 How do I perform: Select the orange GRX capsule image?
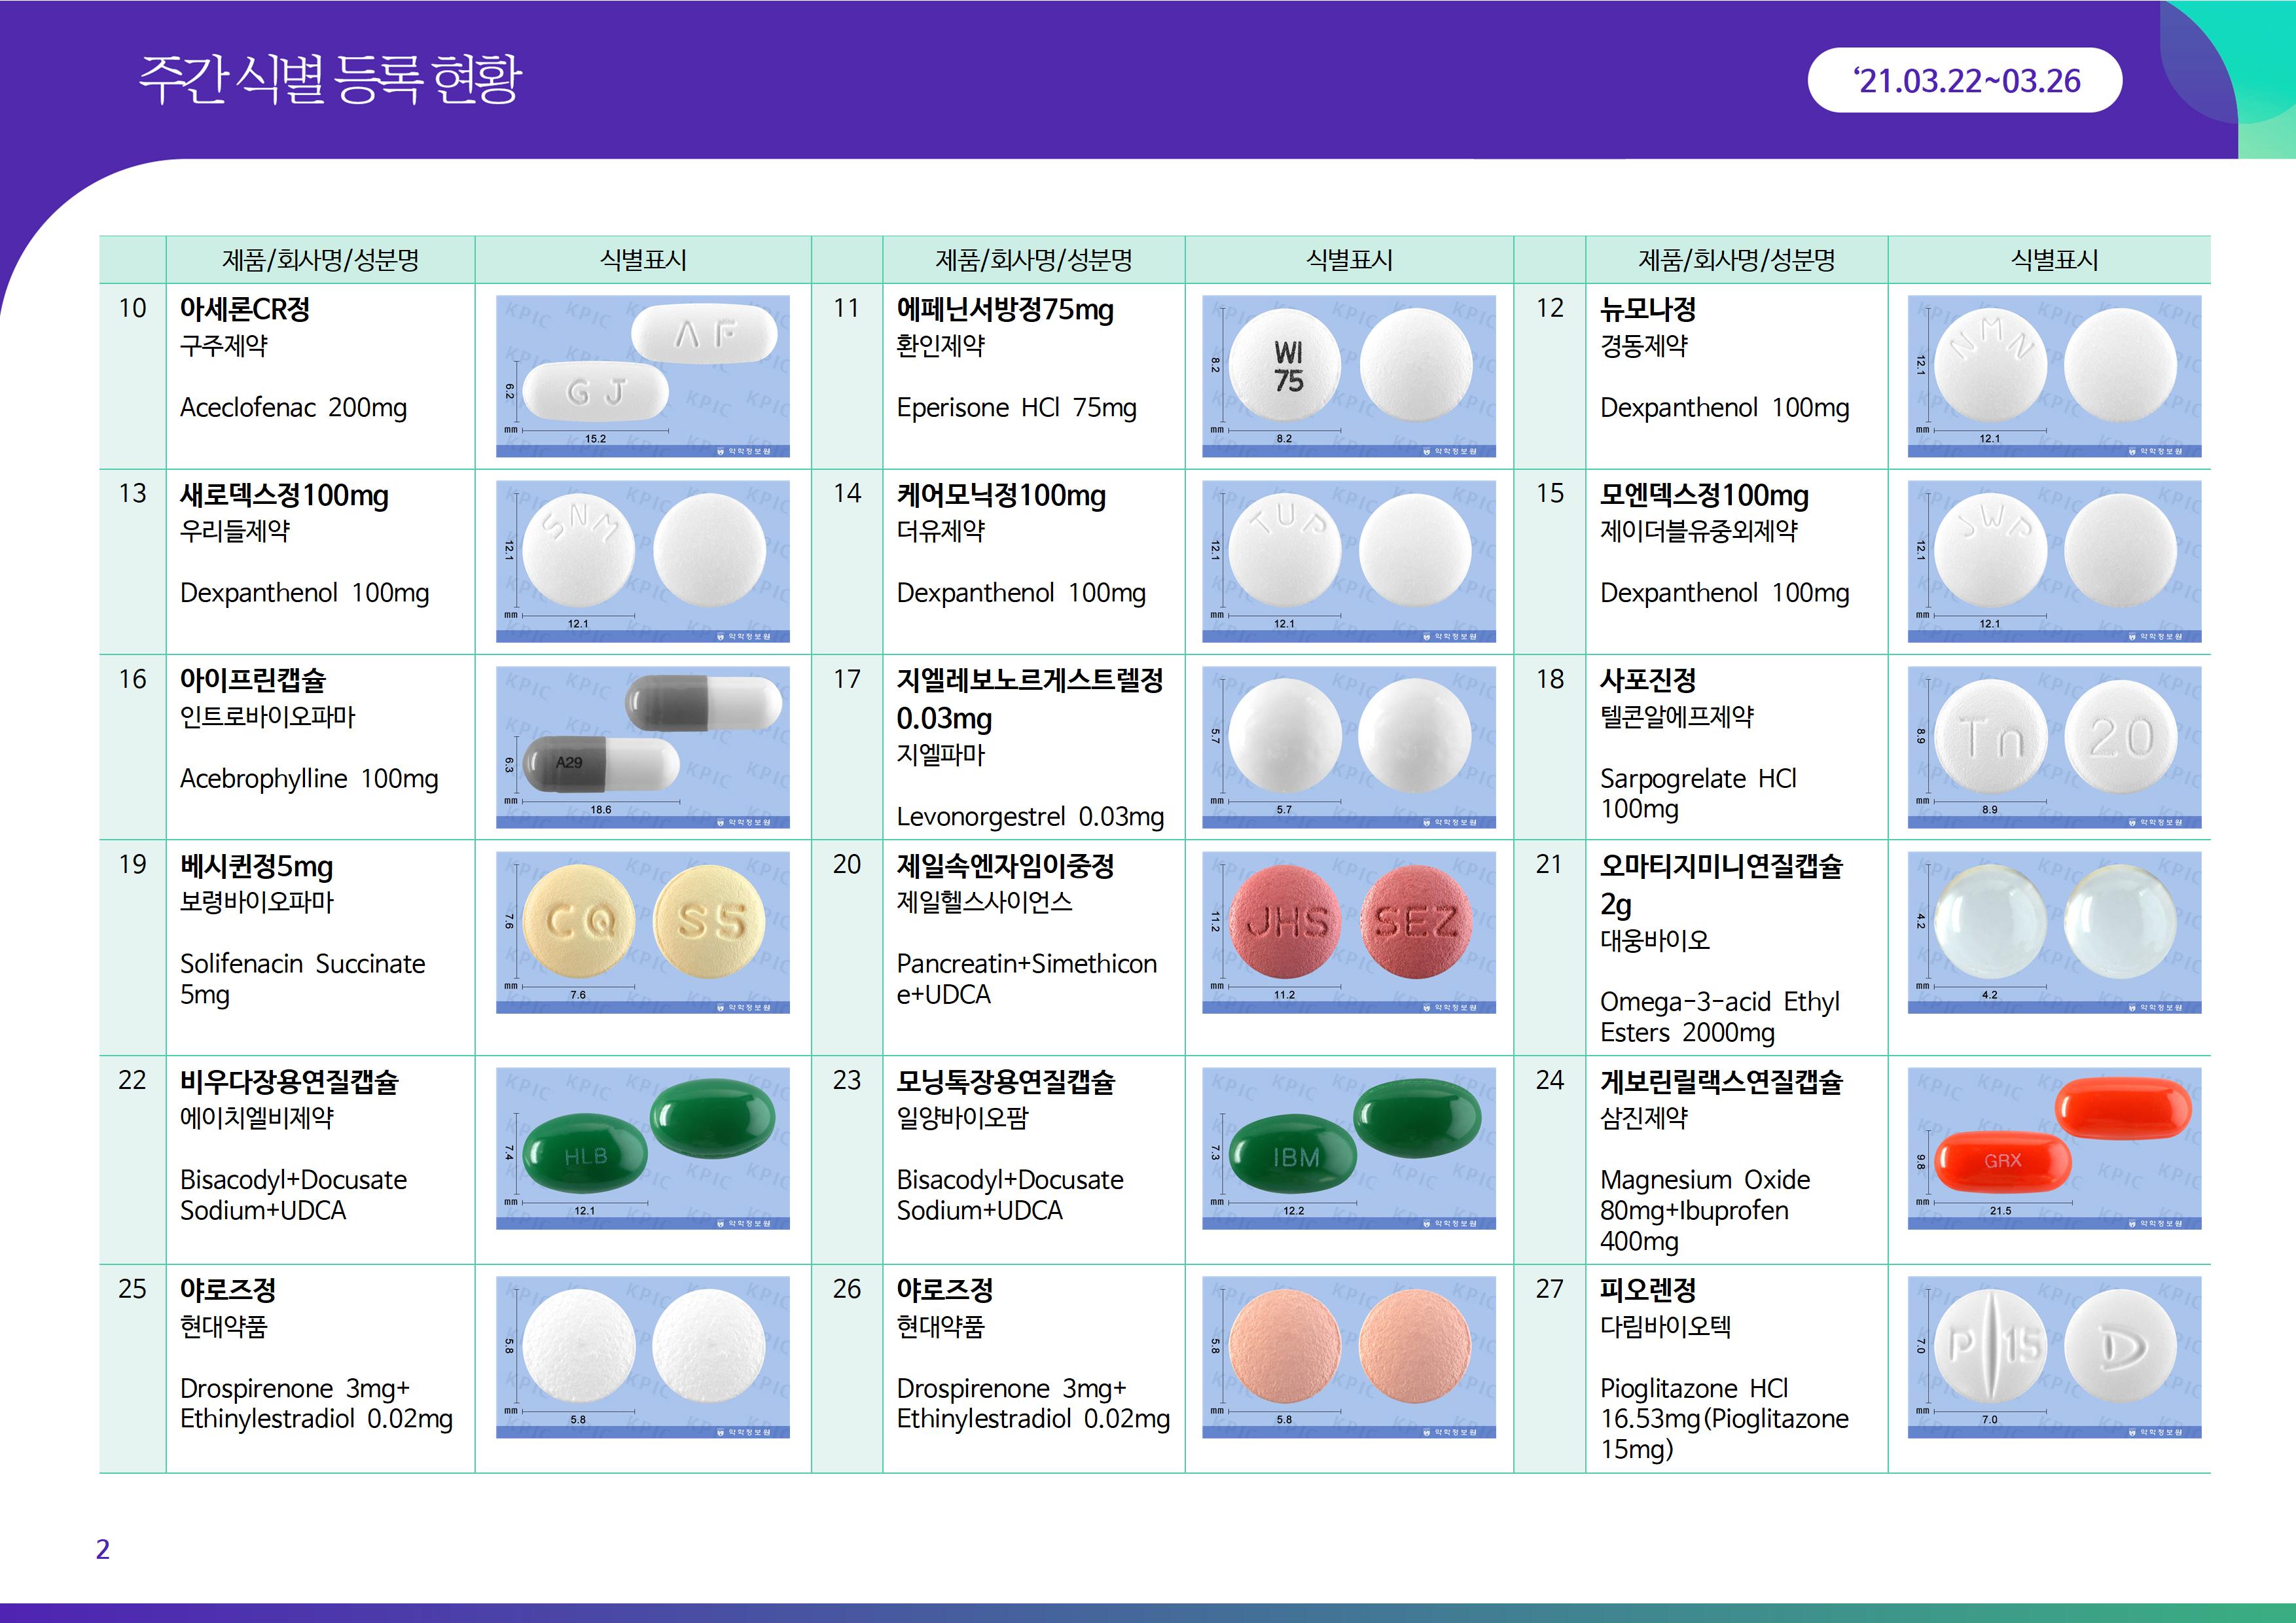tap(2054, 1148)
